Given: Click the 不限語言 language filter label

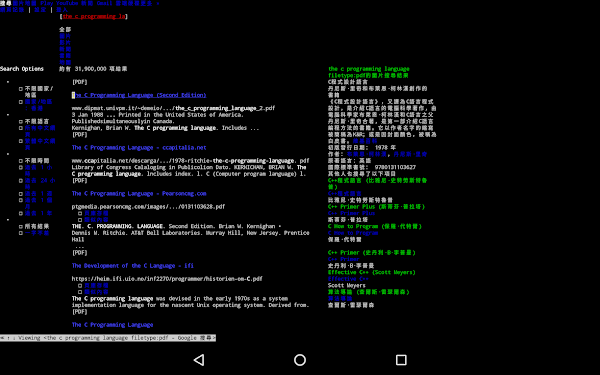Looking at the screenshot, I should (37, 121).
